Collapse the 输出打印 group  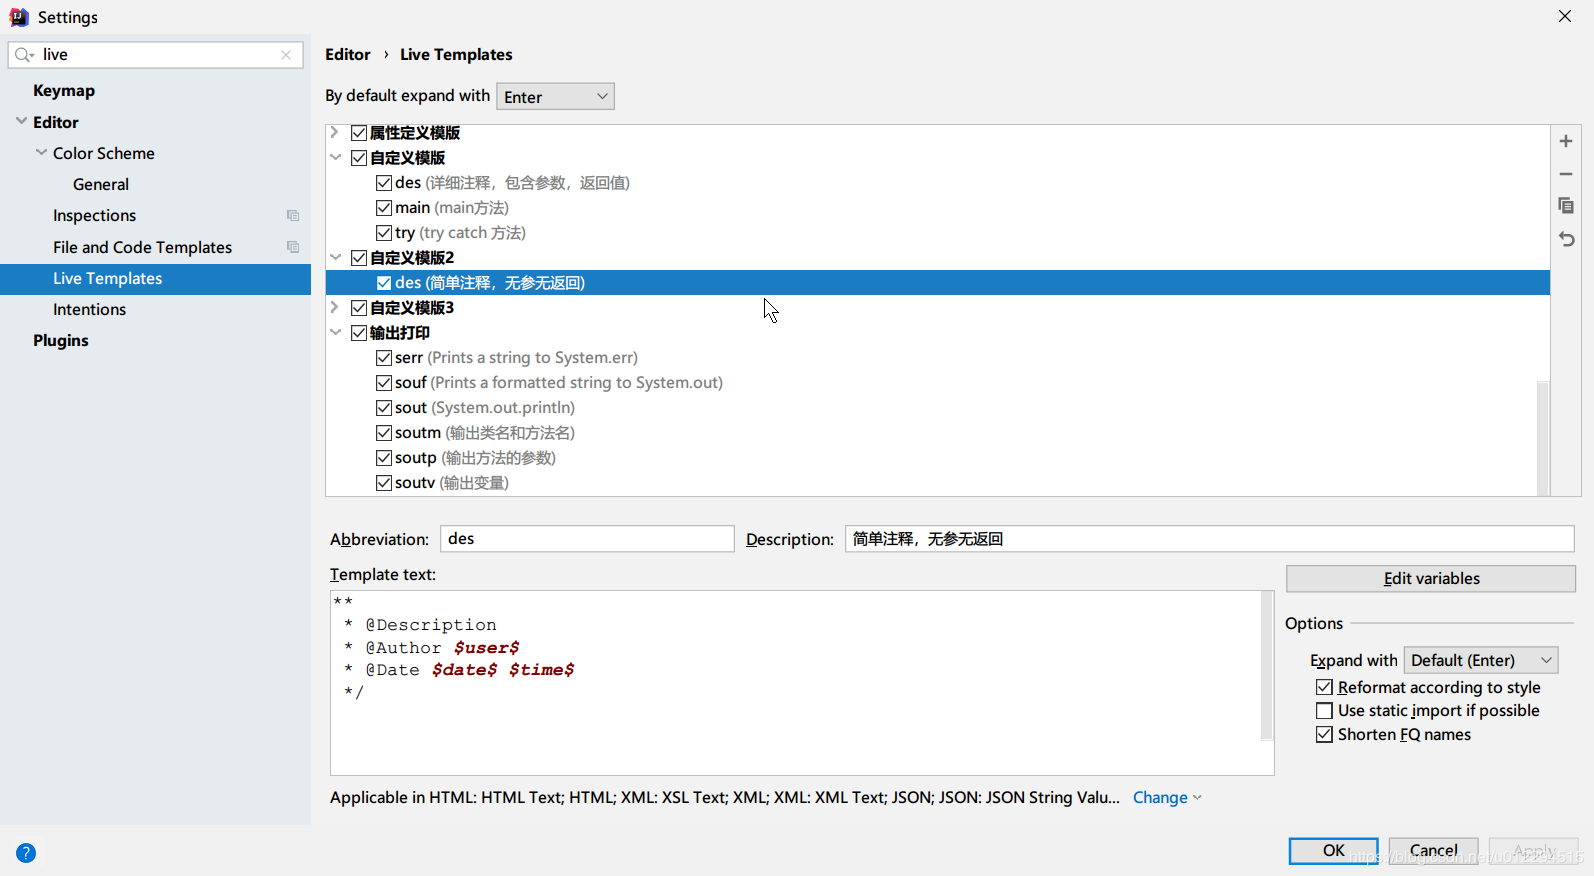pyautogui.click(x=335, y=333)
